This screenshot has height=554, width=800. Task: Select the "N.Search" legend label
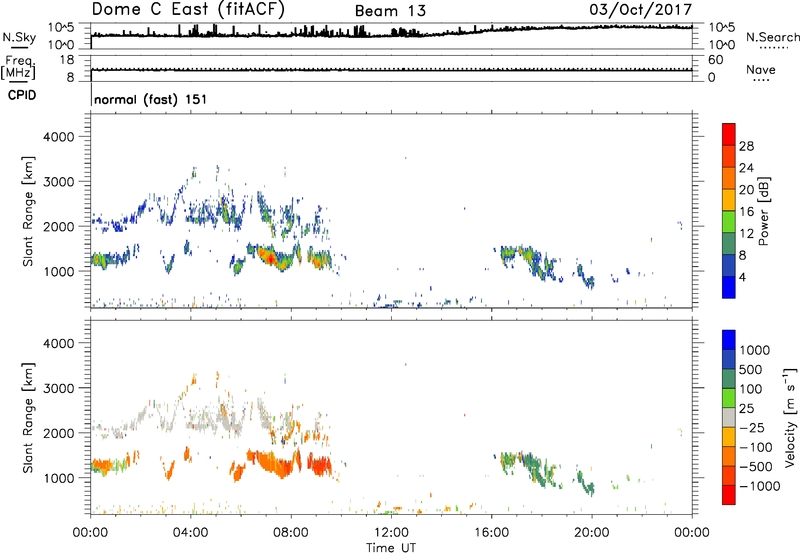click(x=773, y=37)
